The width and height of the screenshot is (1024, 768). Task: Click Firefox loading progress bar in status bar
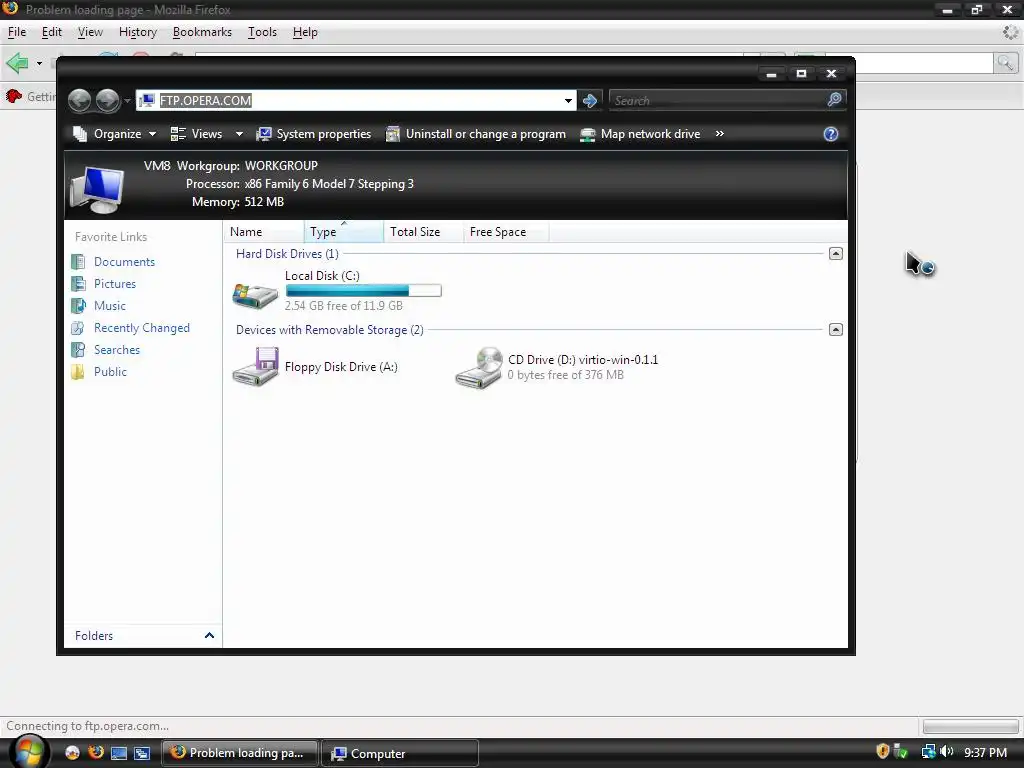click(970, 726)
